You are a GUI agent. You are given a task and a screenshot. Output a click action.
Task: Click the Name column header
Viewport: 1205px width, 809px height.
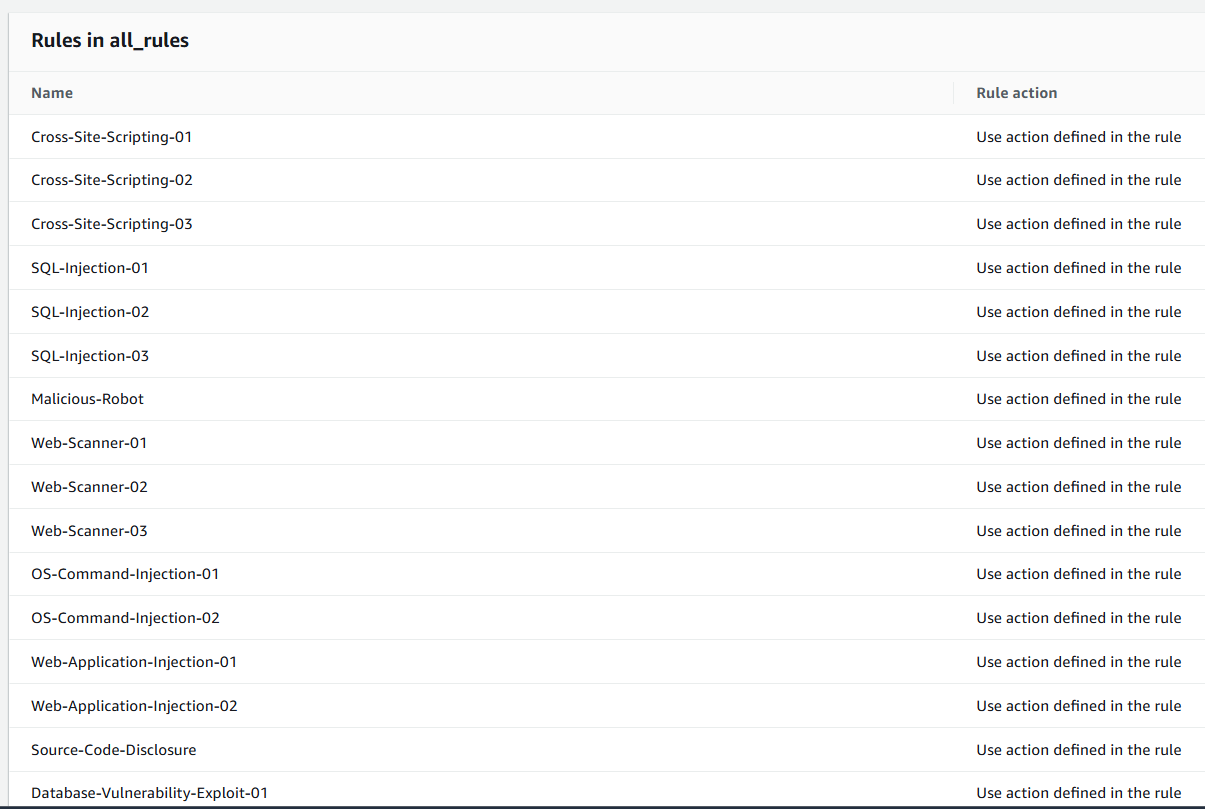pos(52,93)
